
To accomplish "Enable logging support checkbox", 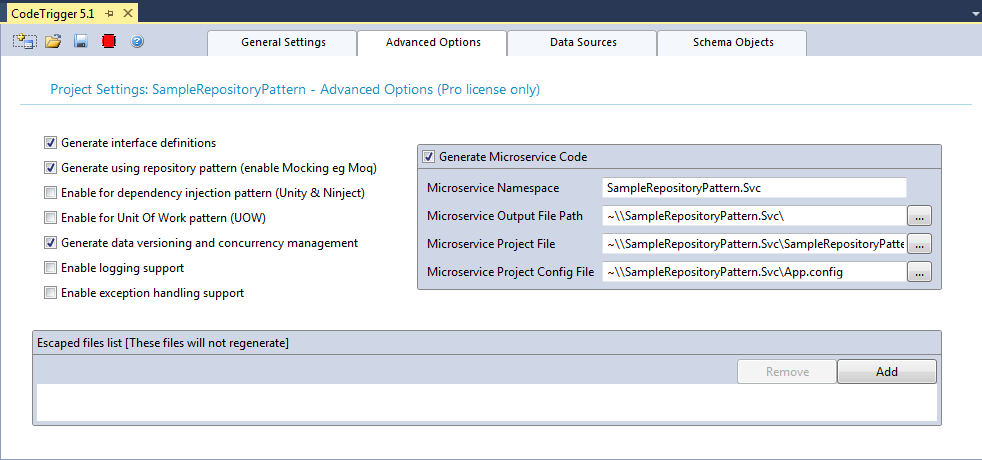I will (51, 268).
